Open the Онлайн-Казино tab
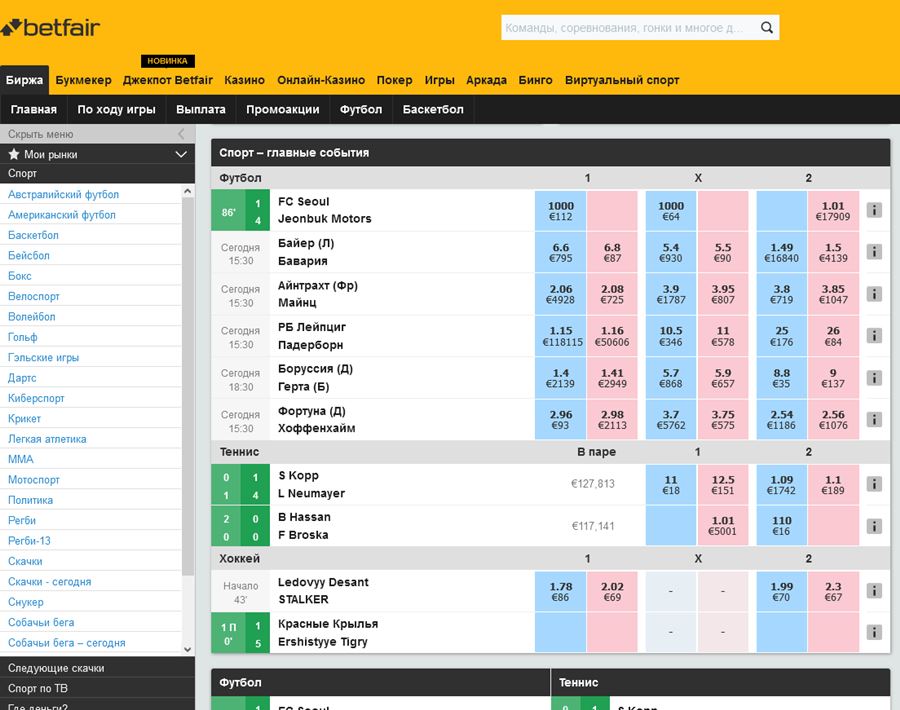Viewport: 900px width, 710px height. tap(321, 80)
